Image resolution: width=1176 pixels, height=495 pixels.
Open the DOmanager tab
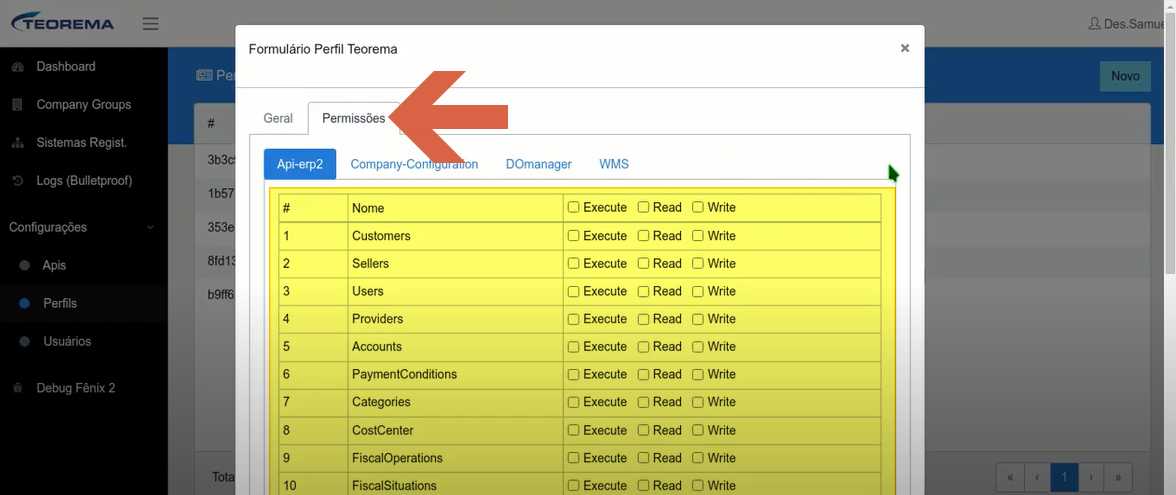click(x=538, y=164)
